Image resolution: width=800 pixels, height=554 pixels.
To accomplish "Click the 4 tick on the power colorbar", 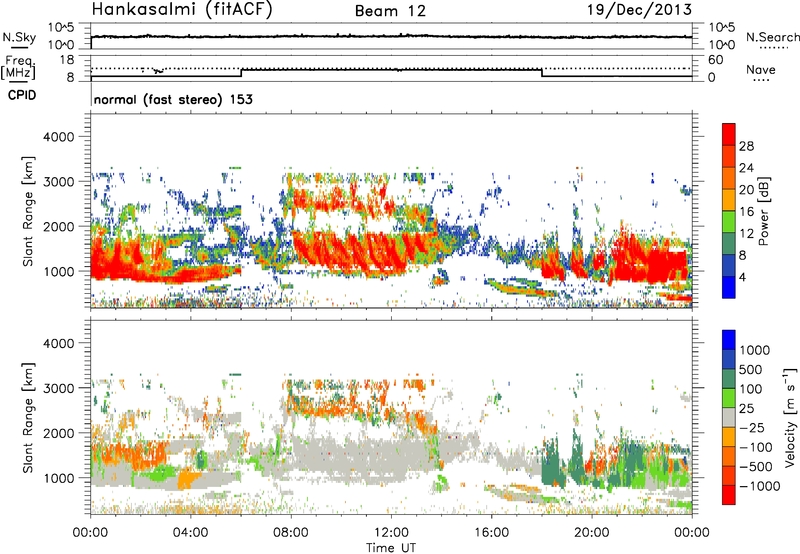I will click(742, 277).
